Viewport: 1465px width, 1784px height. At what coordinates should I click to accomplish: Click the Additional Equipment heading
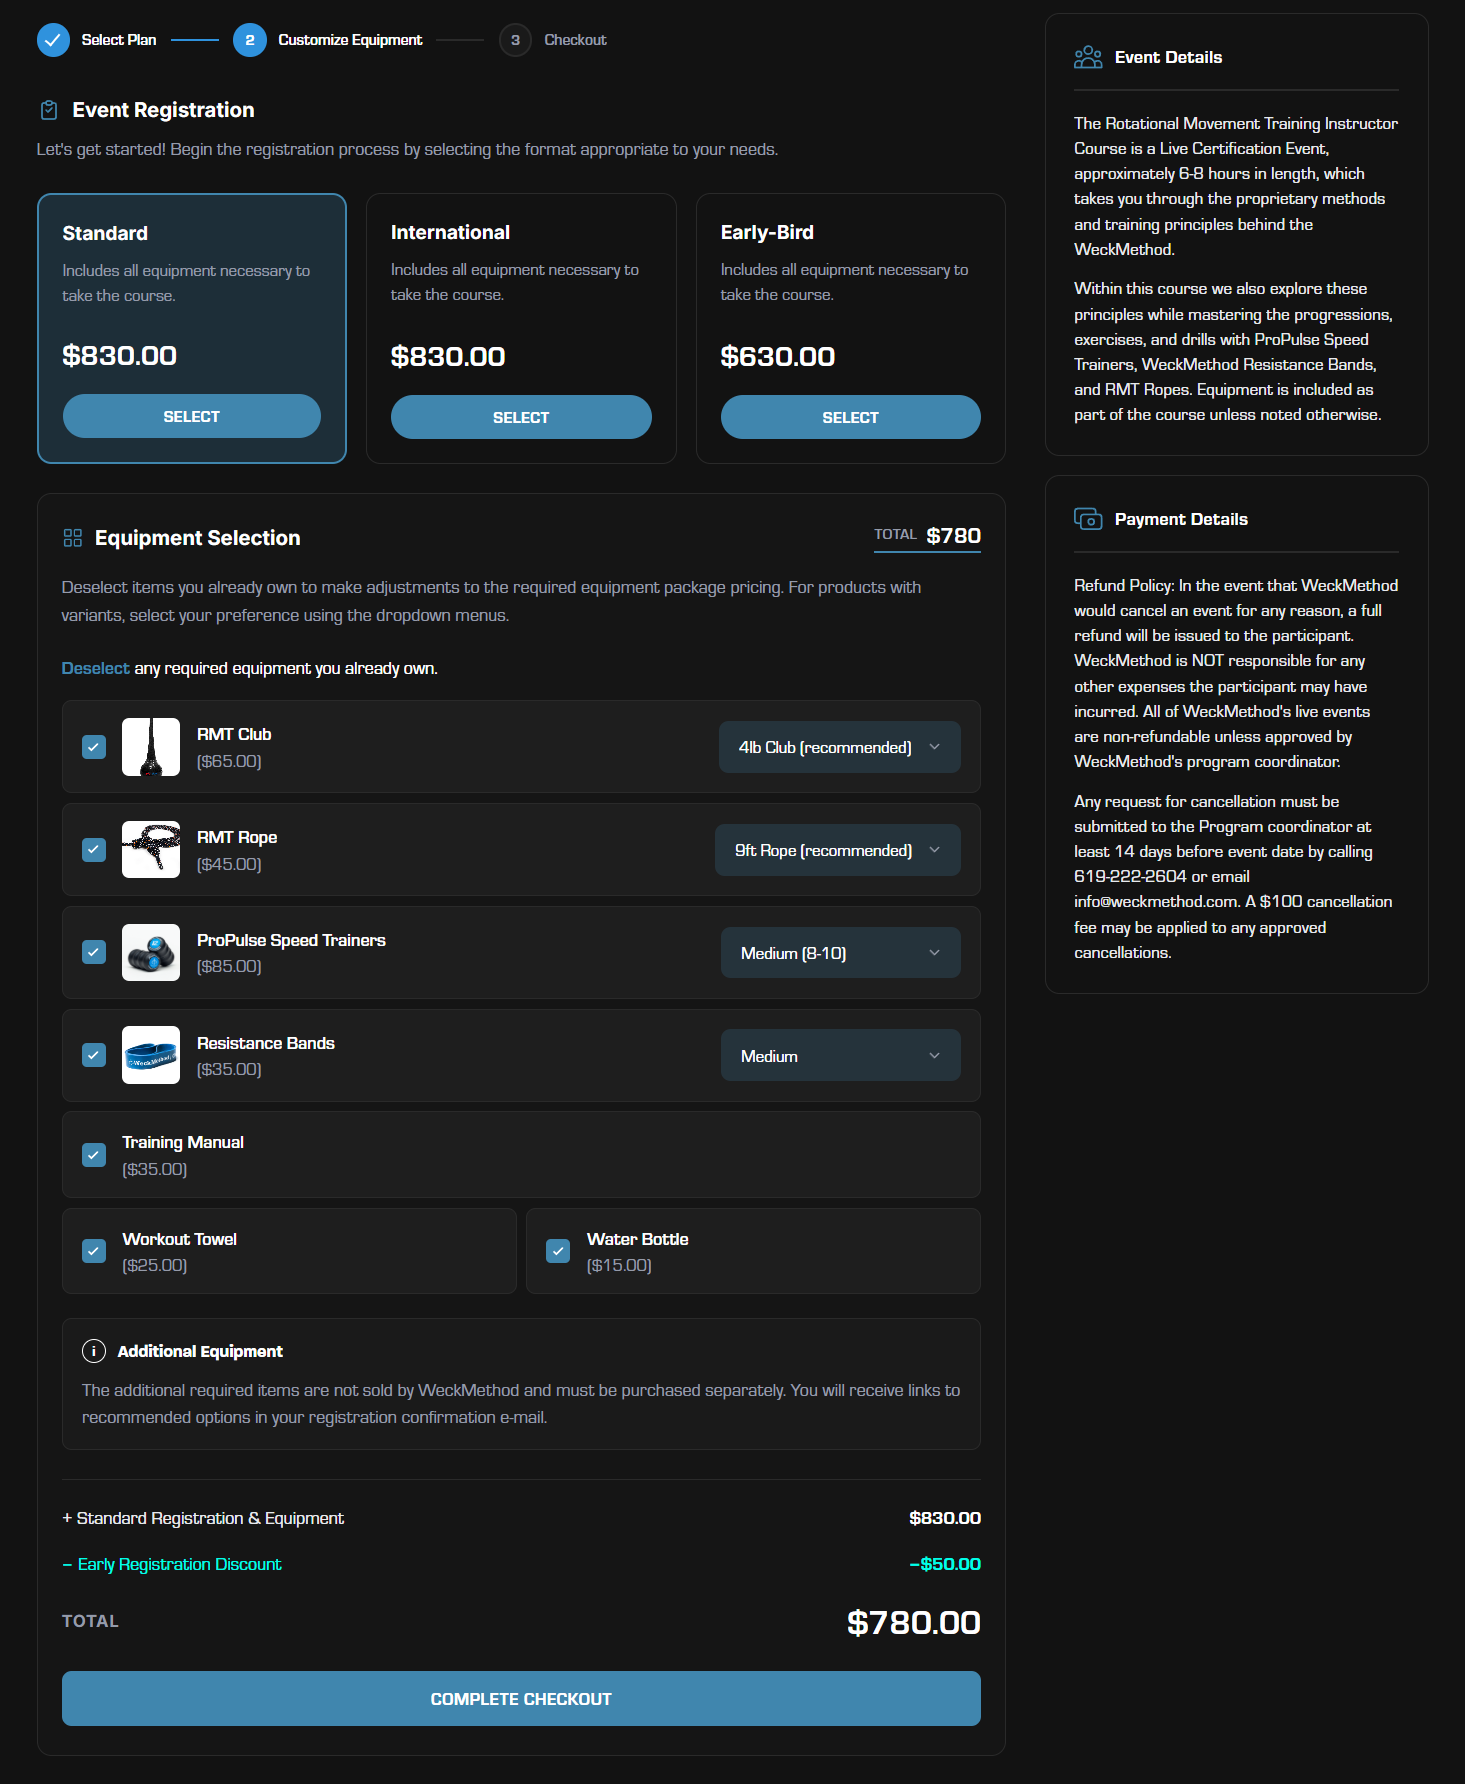(x=200, y=1351)
